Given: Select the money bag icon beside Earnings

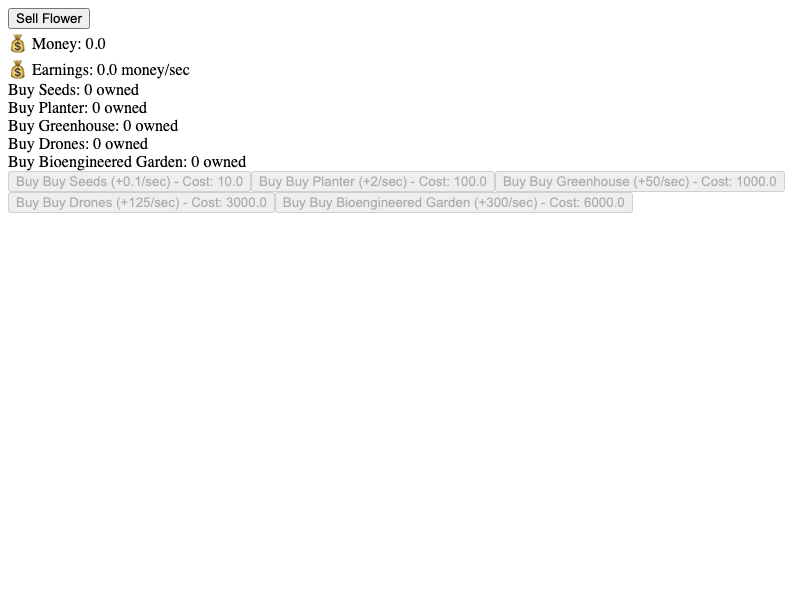Looking at the screenshot, I should 17,69.
